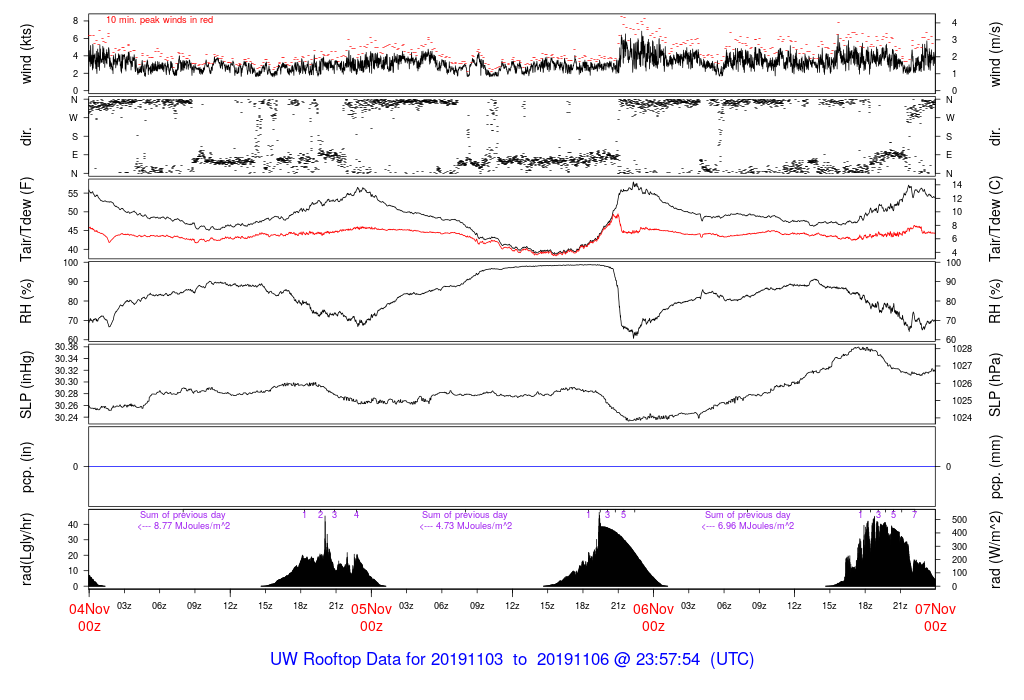
Task: Click the '04Nov' date label
Action: 89,609
